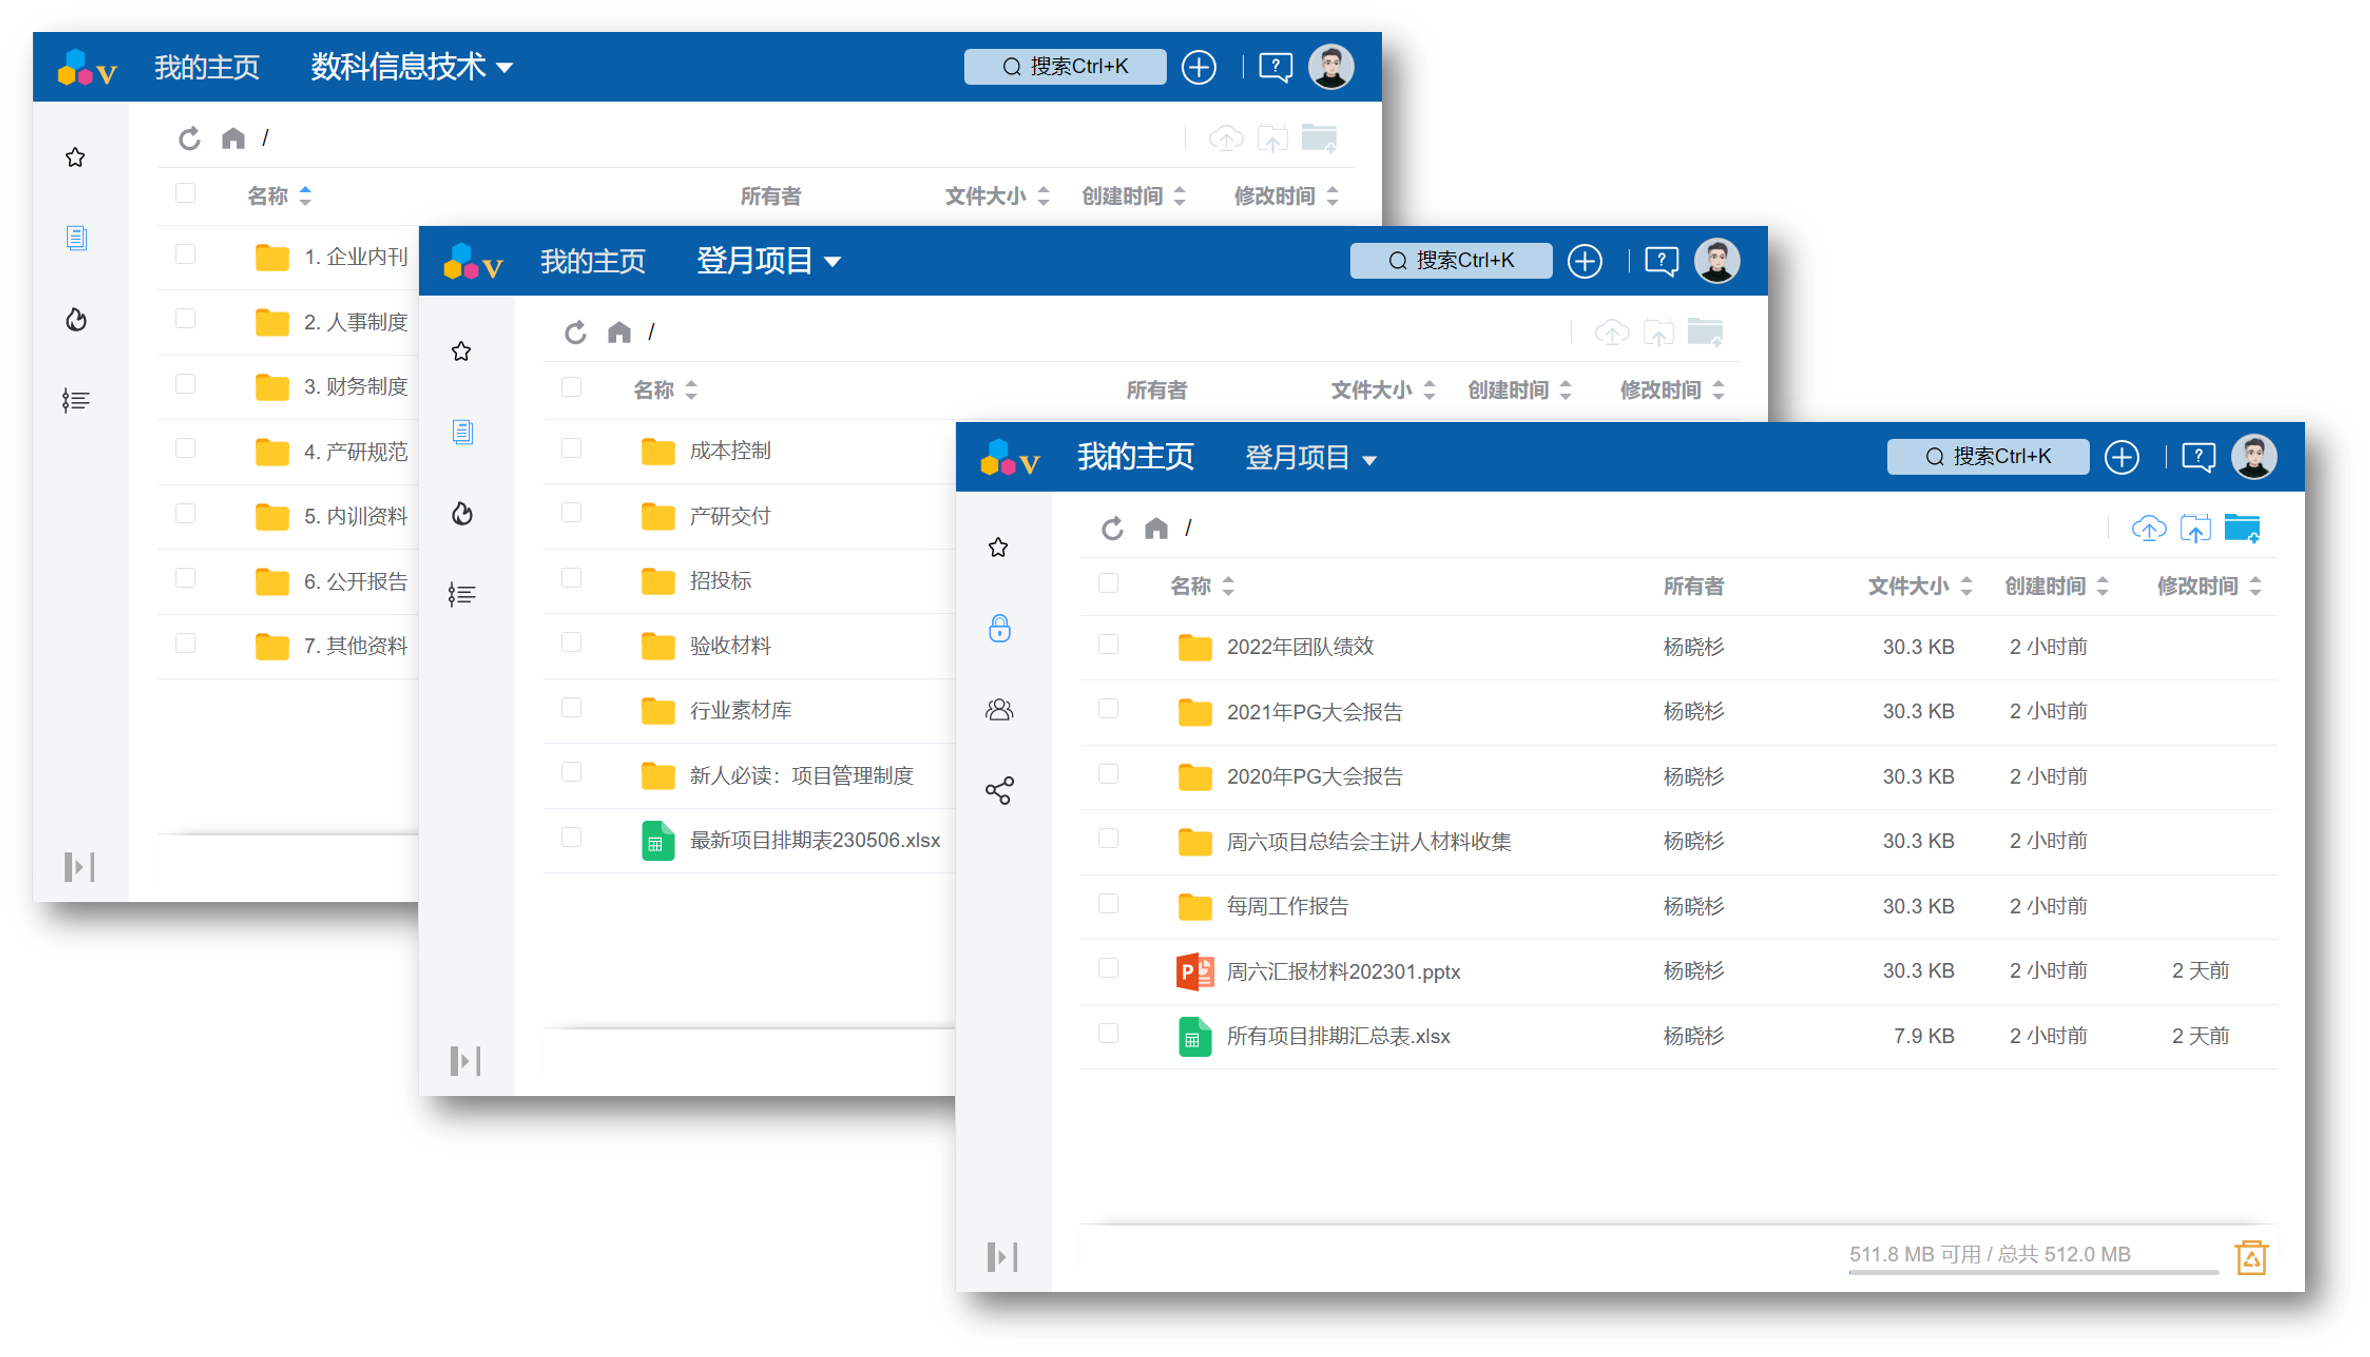
Task: Tick the checkbox next to 成本控制 folder
Action: pyautogui.click(x=571, y=449)
